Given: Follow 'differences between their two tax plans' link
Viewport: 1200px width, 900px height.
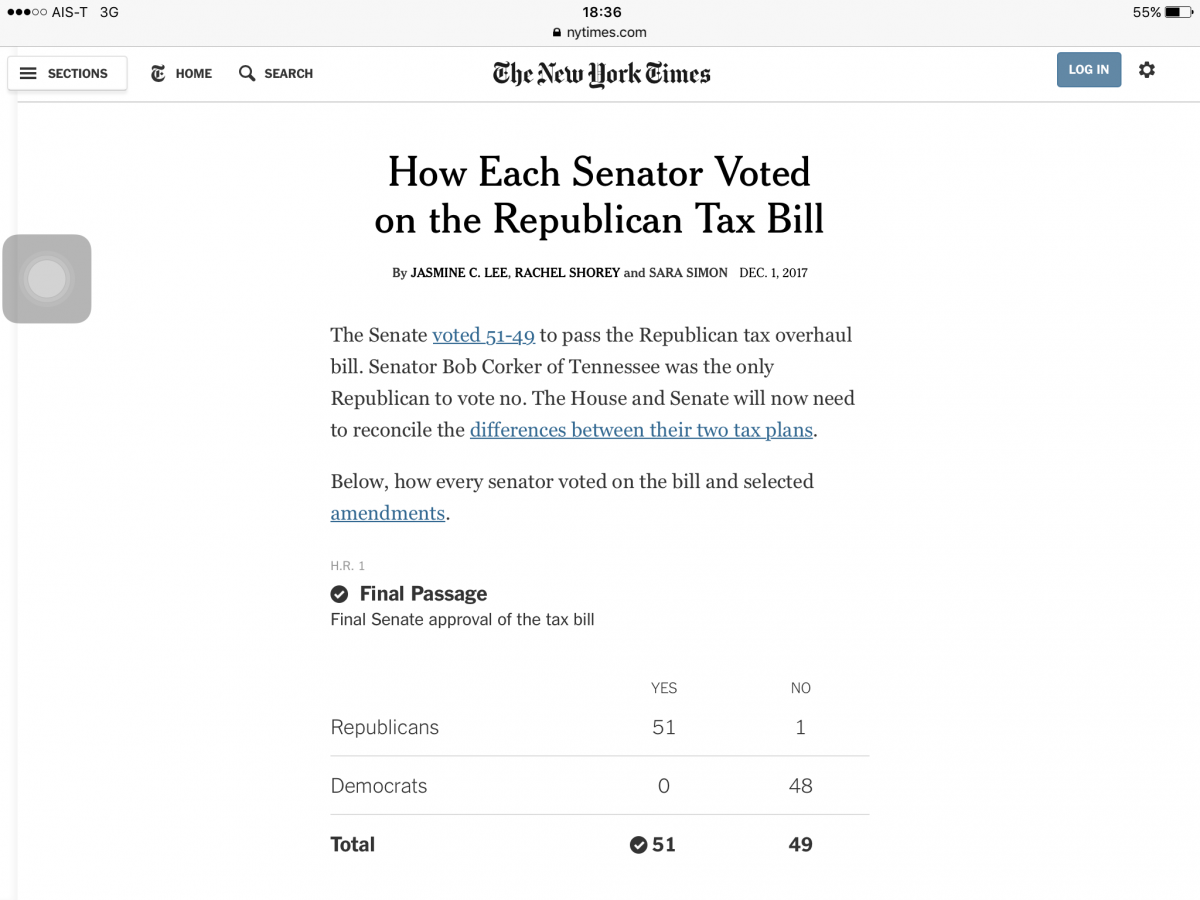Looking at the screenshot, I should [642, 430].
